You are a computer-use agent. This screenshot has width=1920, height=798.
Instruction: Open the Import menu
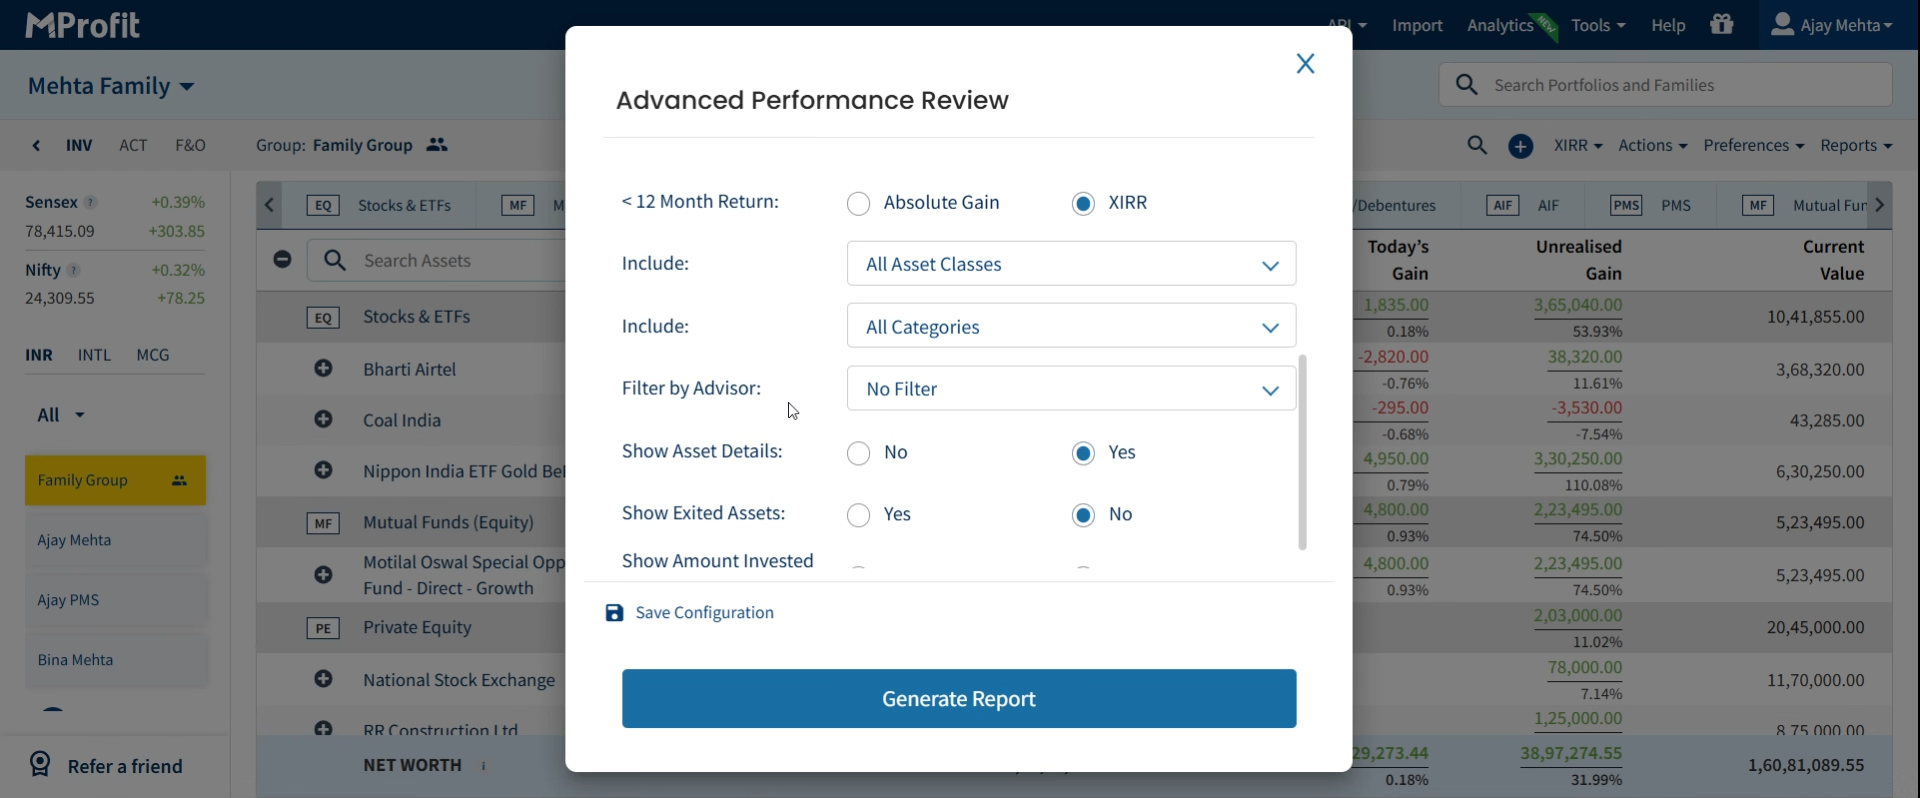pyautogui.click(x=1417, y=25)
